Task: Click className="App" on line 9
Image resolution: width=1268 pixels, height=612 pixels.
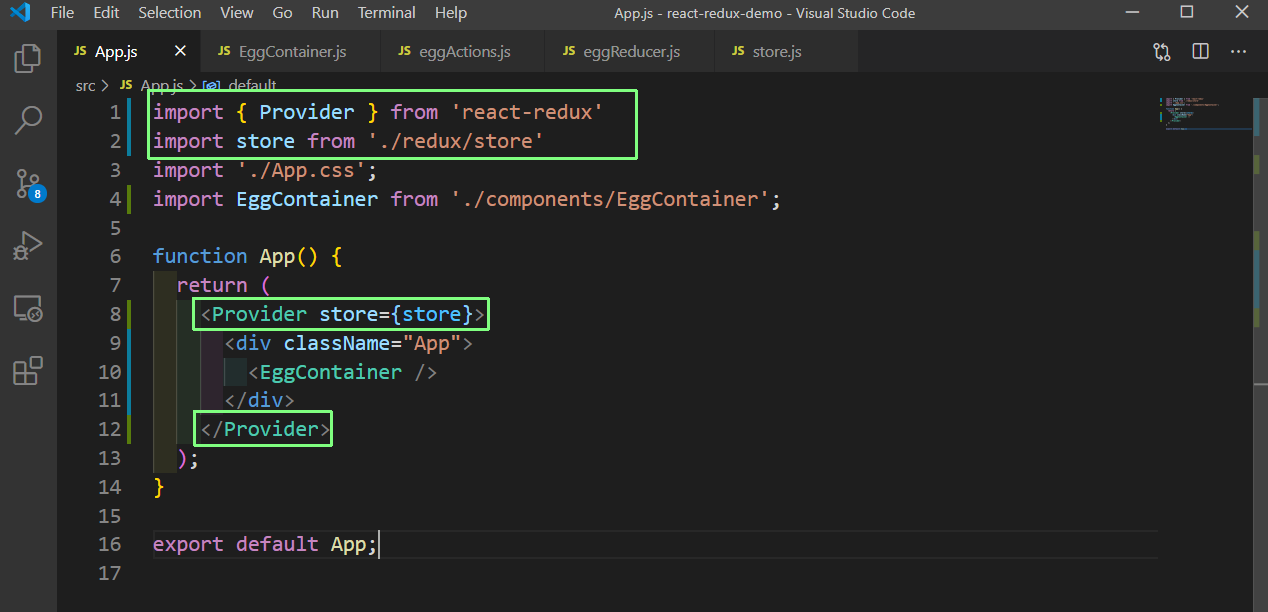Action: [x=372, y=343]
